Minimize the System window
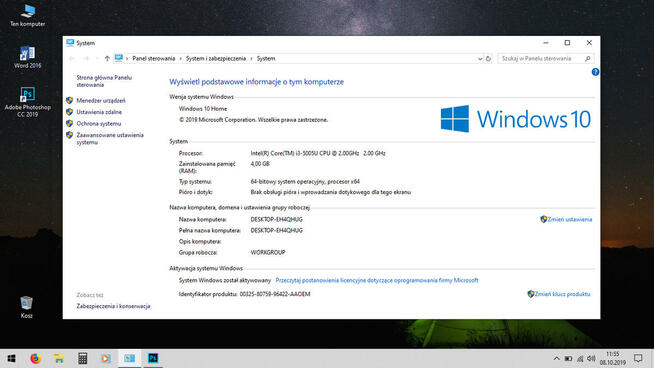The image size is (654, 368). [546, 43]
